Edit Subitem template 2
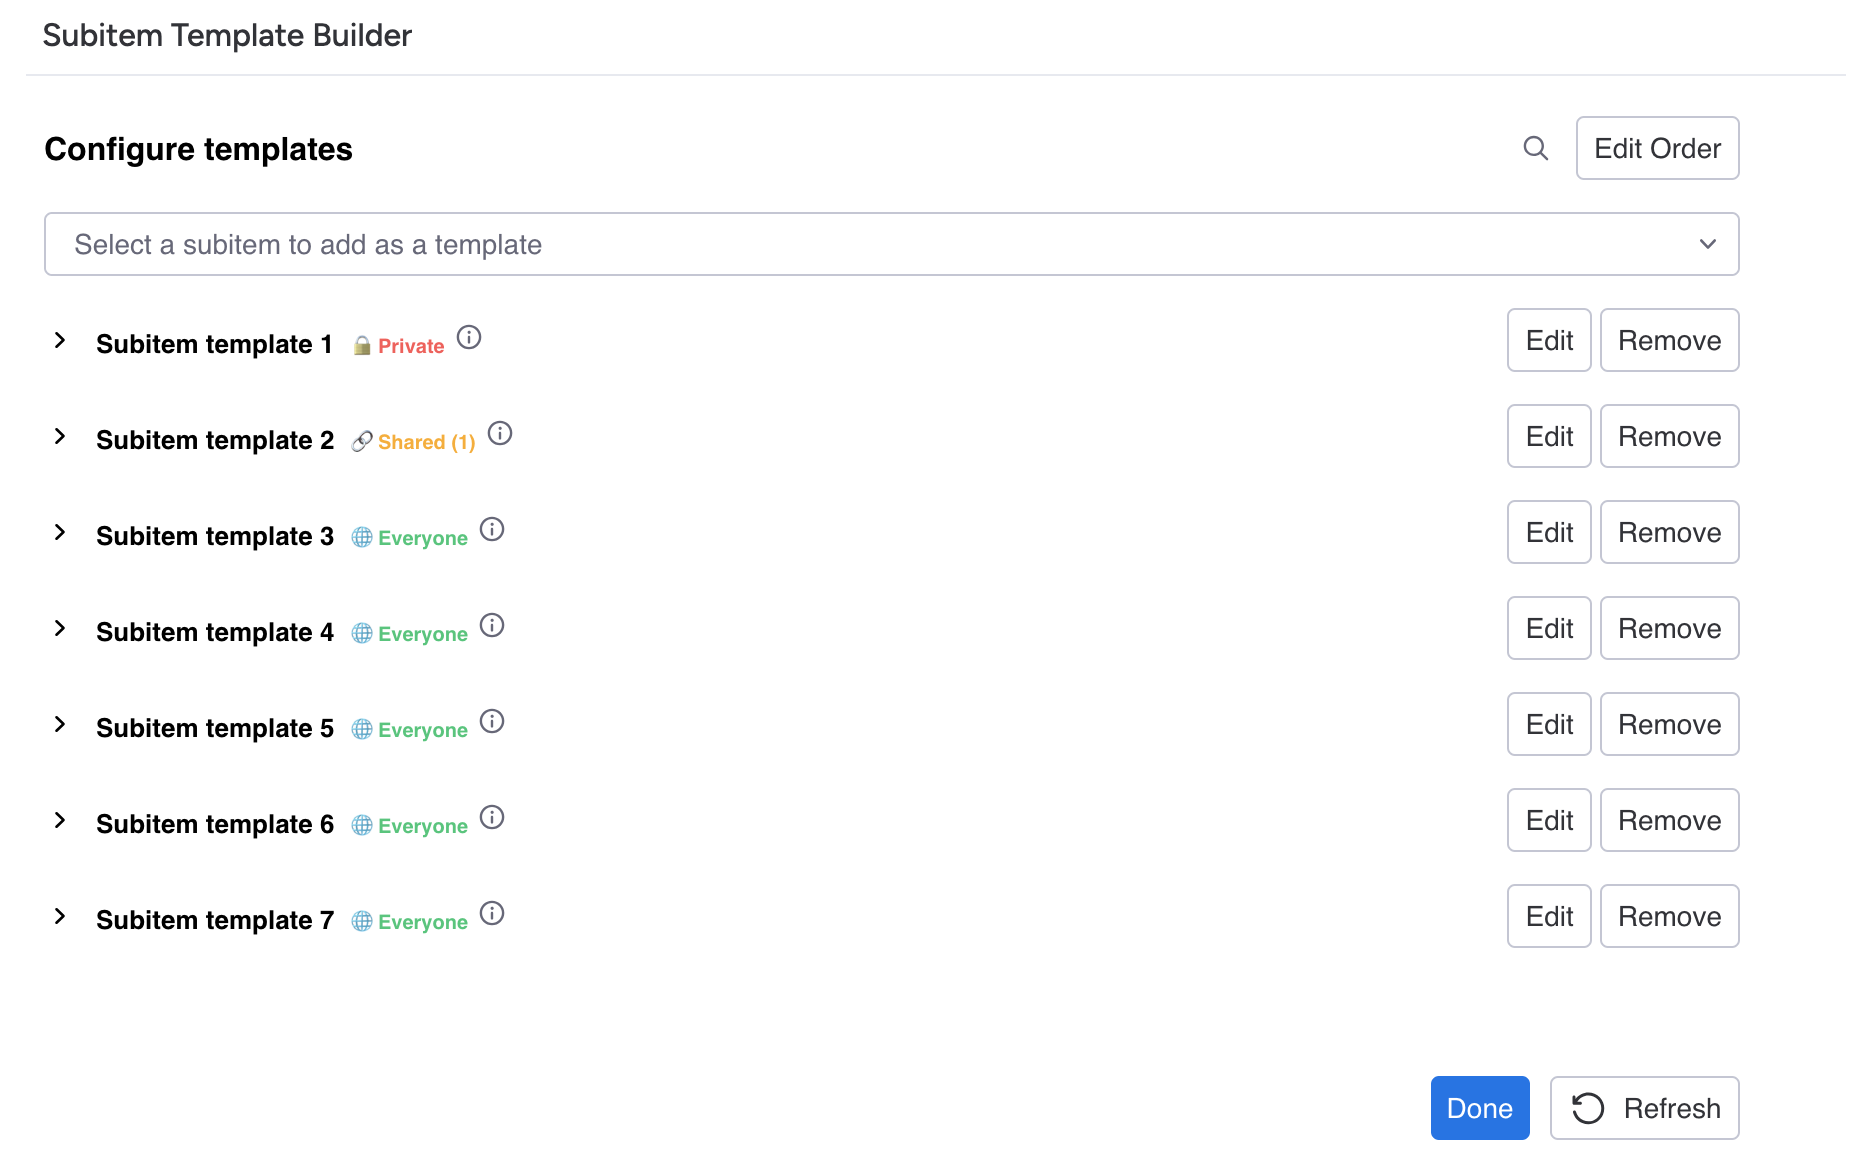The height and width of the screenshot is (1158, 1874). point(1549,436)
